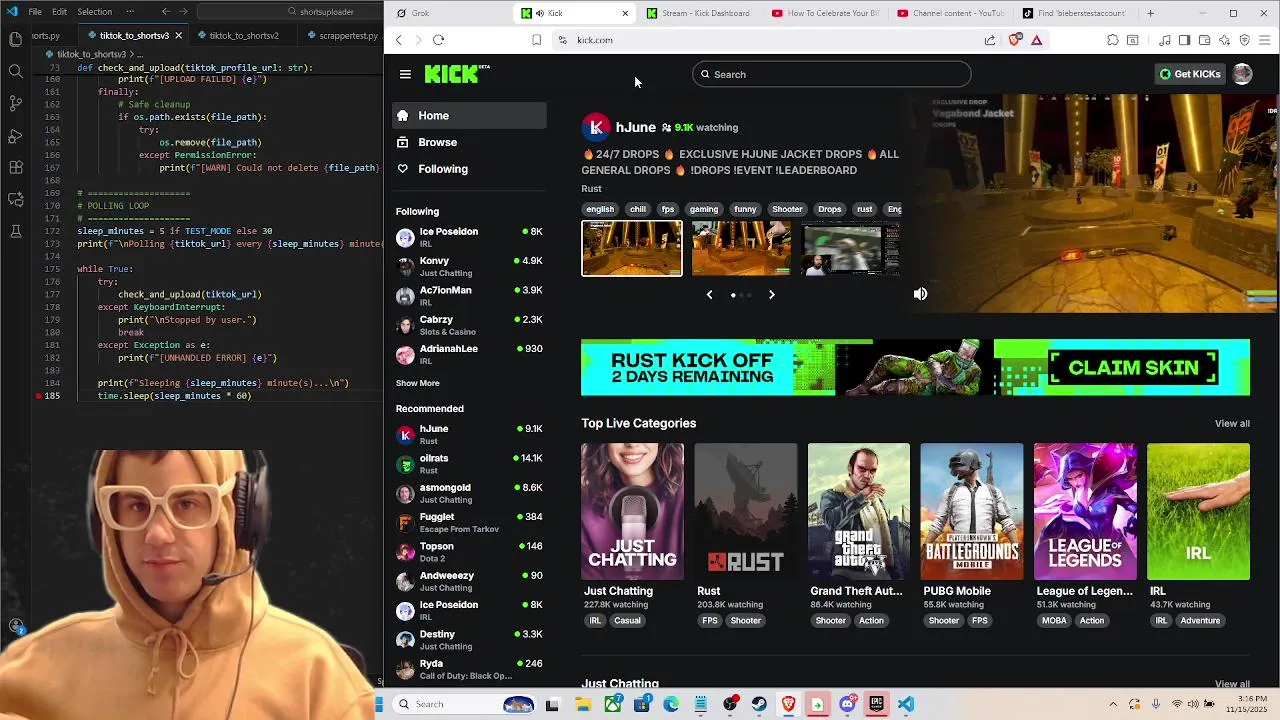
Task: Open the Brave Rewards triangle icon
Action: [x=1037, y=40]
